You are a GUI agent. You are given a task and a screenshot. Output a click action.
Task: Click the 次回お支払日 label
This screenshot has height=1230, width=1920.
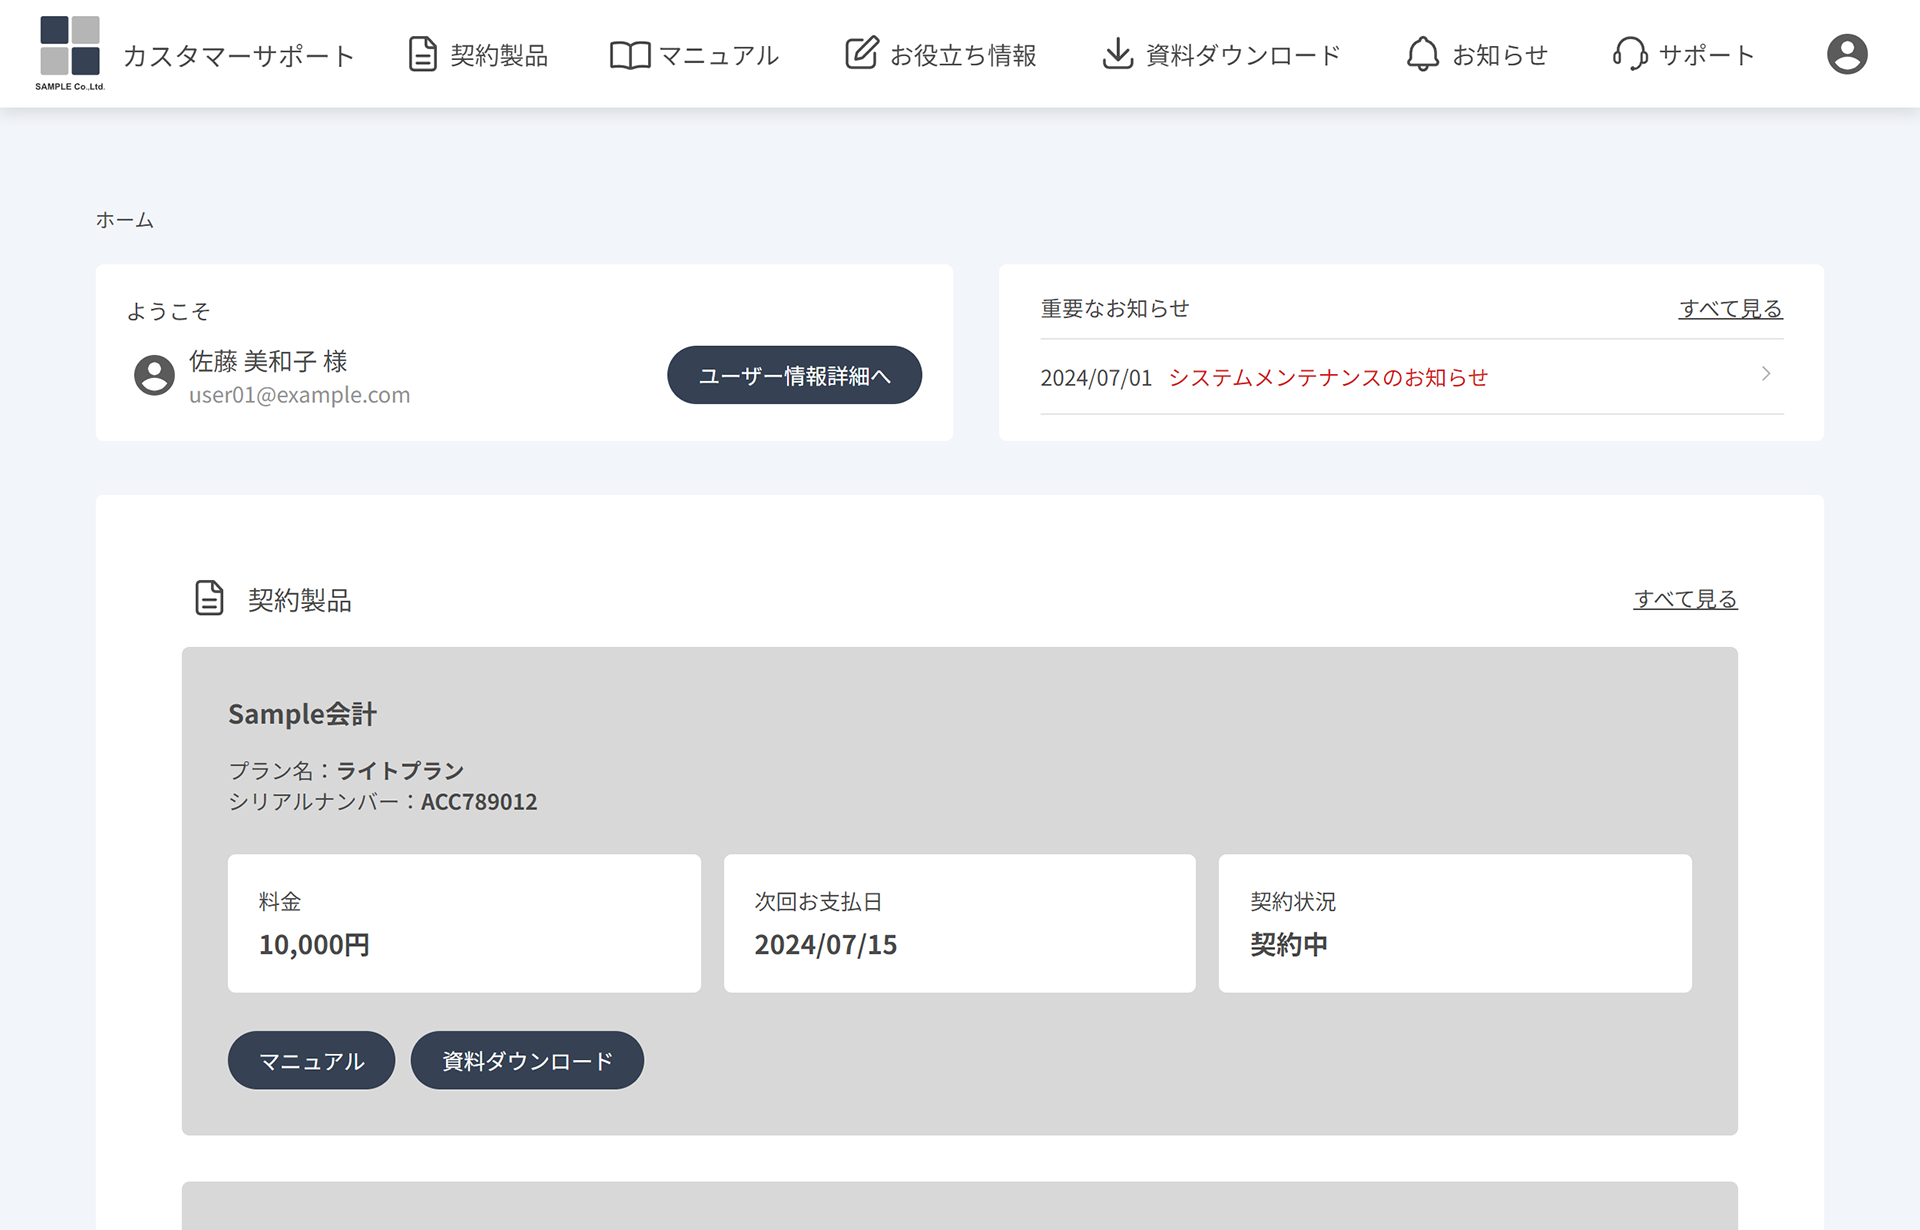[x=818, y=902]
